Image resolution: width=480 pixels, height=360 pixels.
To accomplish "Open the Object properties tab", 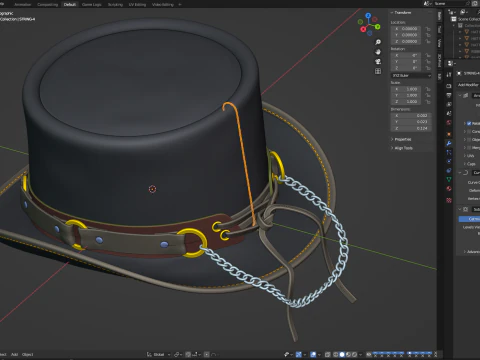I will point(449,134).
